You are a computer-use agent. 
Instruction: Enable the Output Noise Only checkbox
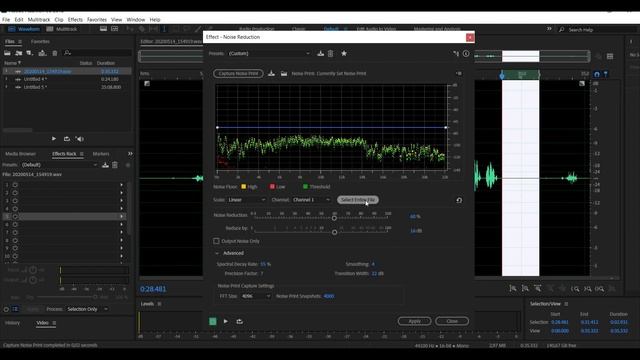[x=216, y=241]
